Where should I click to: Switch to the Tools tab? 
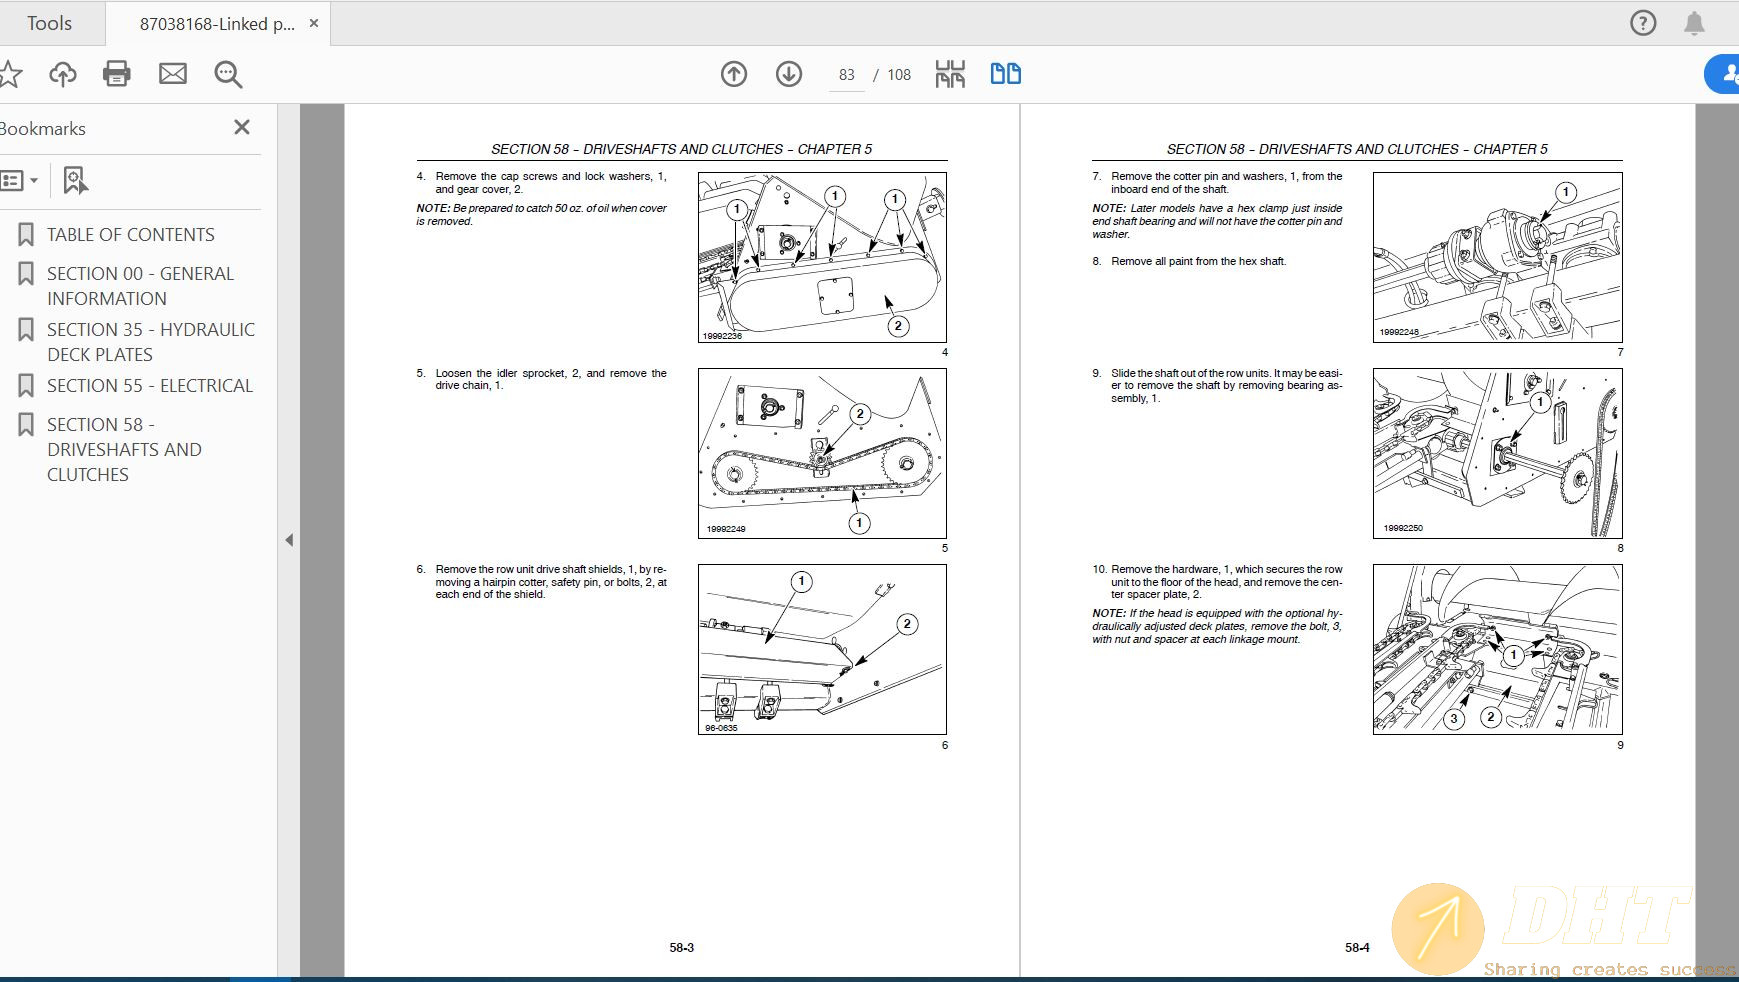(x=49, y=23)
